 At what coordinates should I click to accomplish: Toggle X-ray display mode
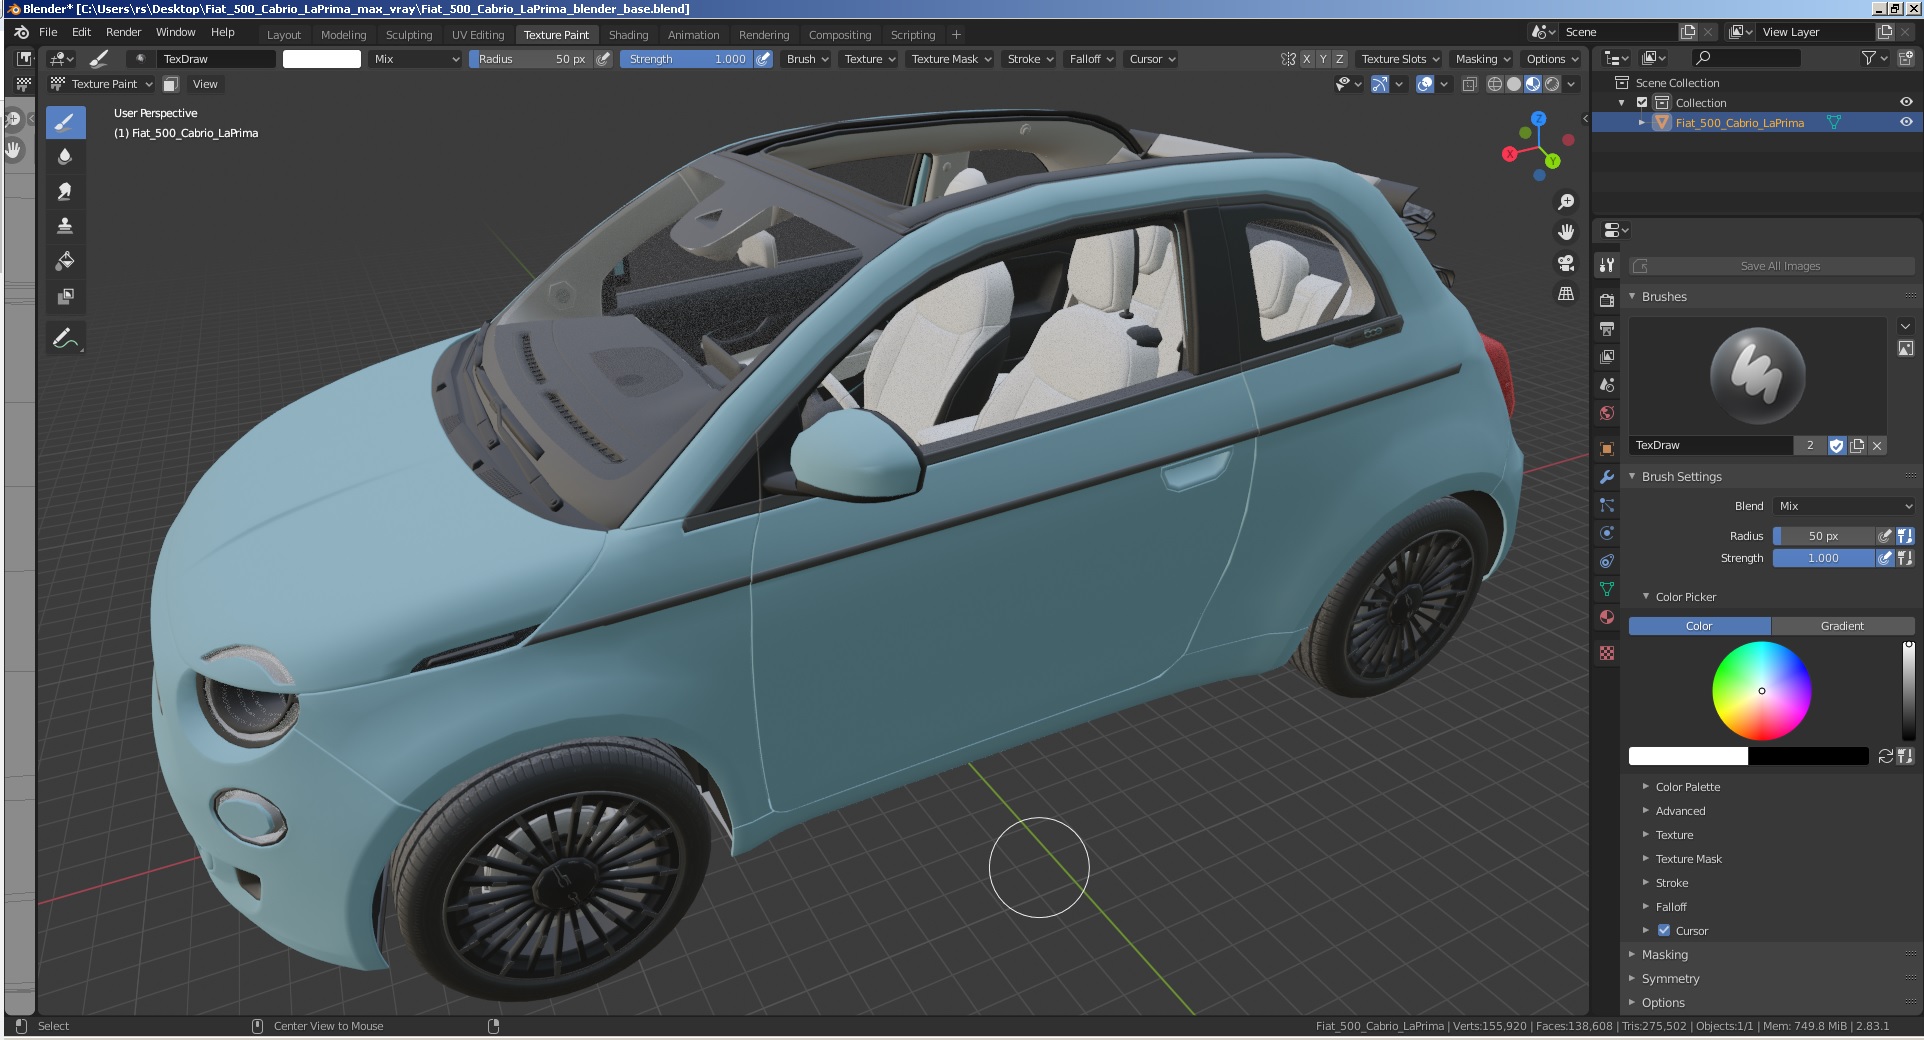pyautogui.click(x=1469, y=84)
